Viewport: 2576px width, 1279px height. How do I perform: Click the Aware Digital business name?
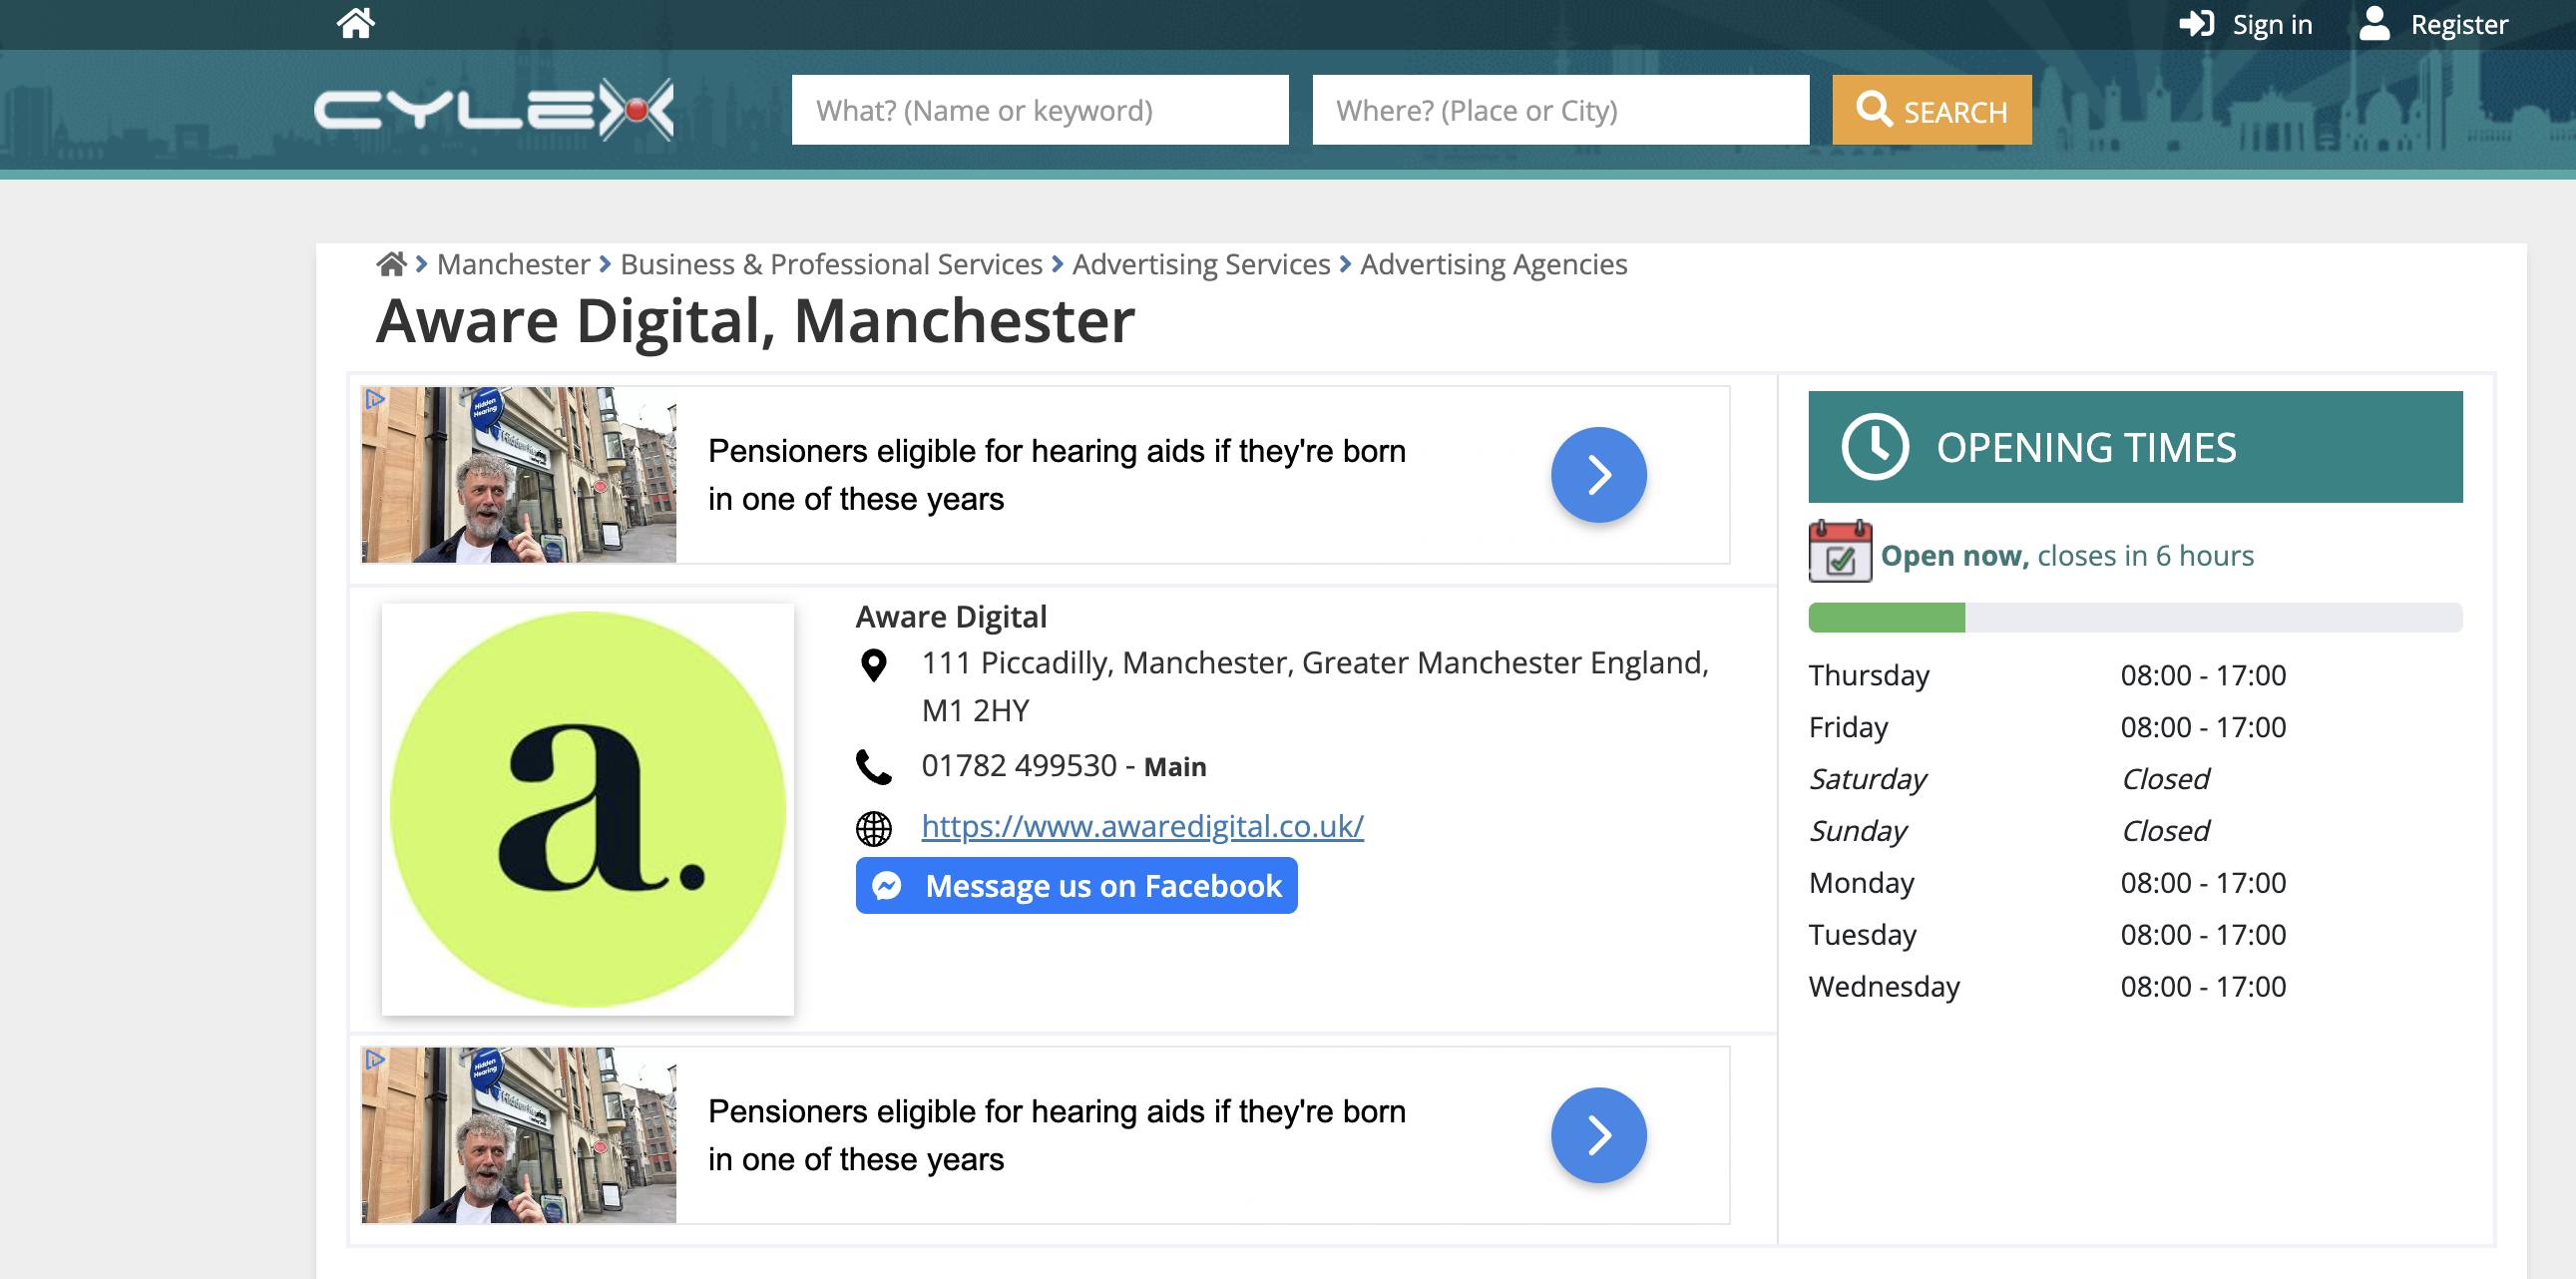(x=951, y=617)
